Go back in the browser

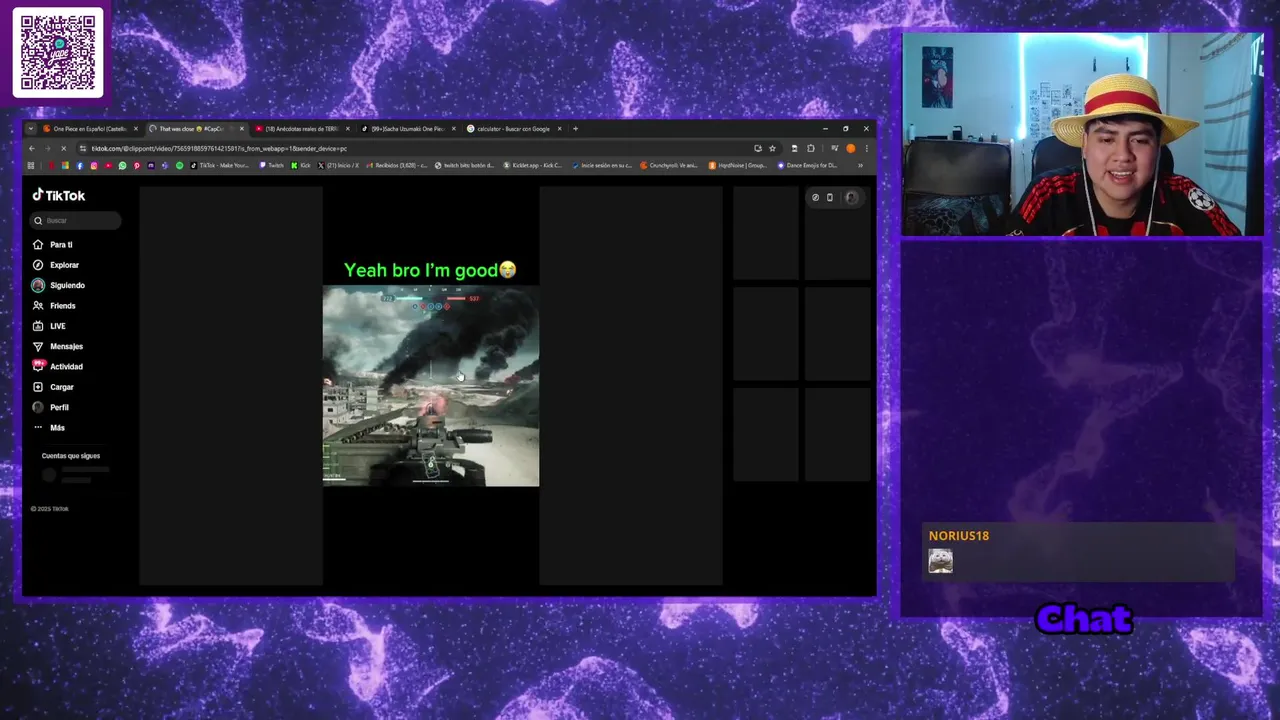pyautogui.click(x=31, y=148)
